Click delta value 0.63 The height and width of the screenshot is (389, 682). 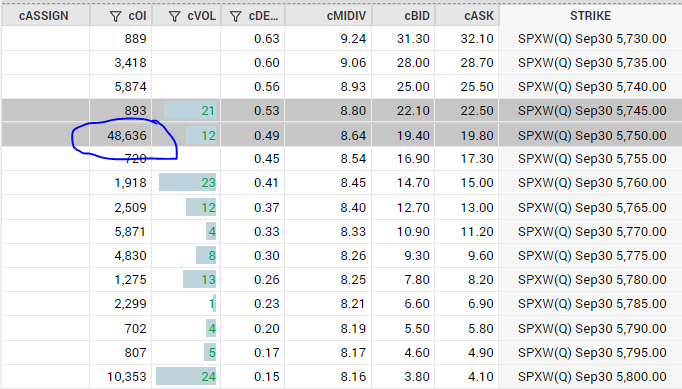pos(267,39)
